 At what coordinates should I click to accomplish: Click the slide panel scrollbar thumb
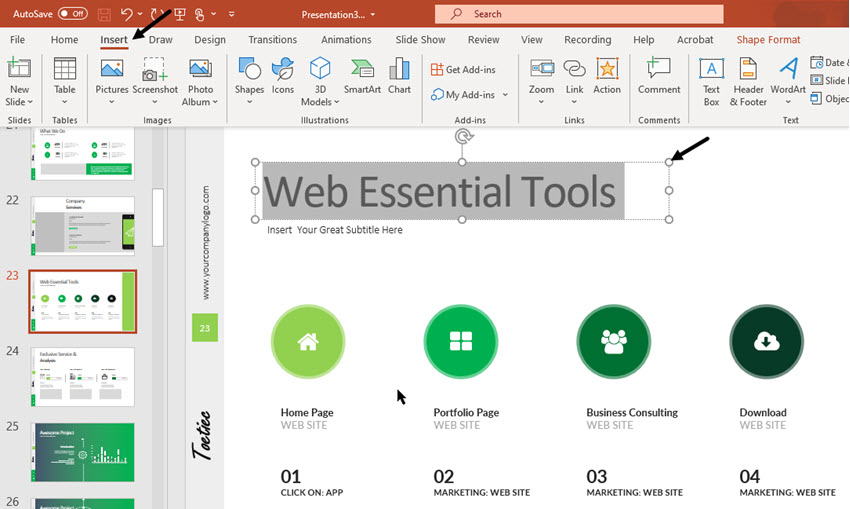[158, 217]
